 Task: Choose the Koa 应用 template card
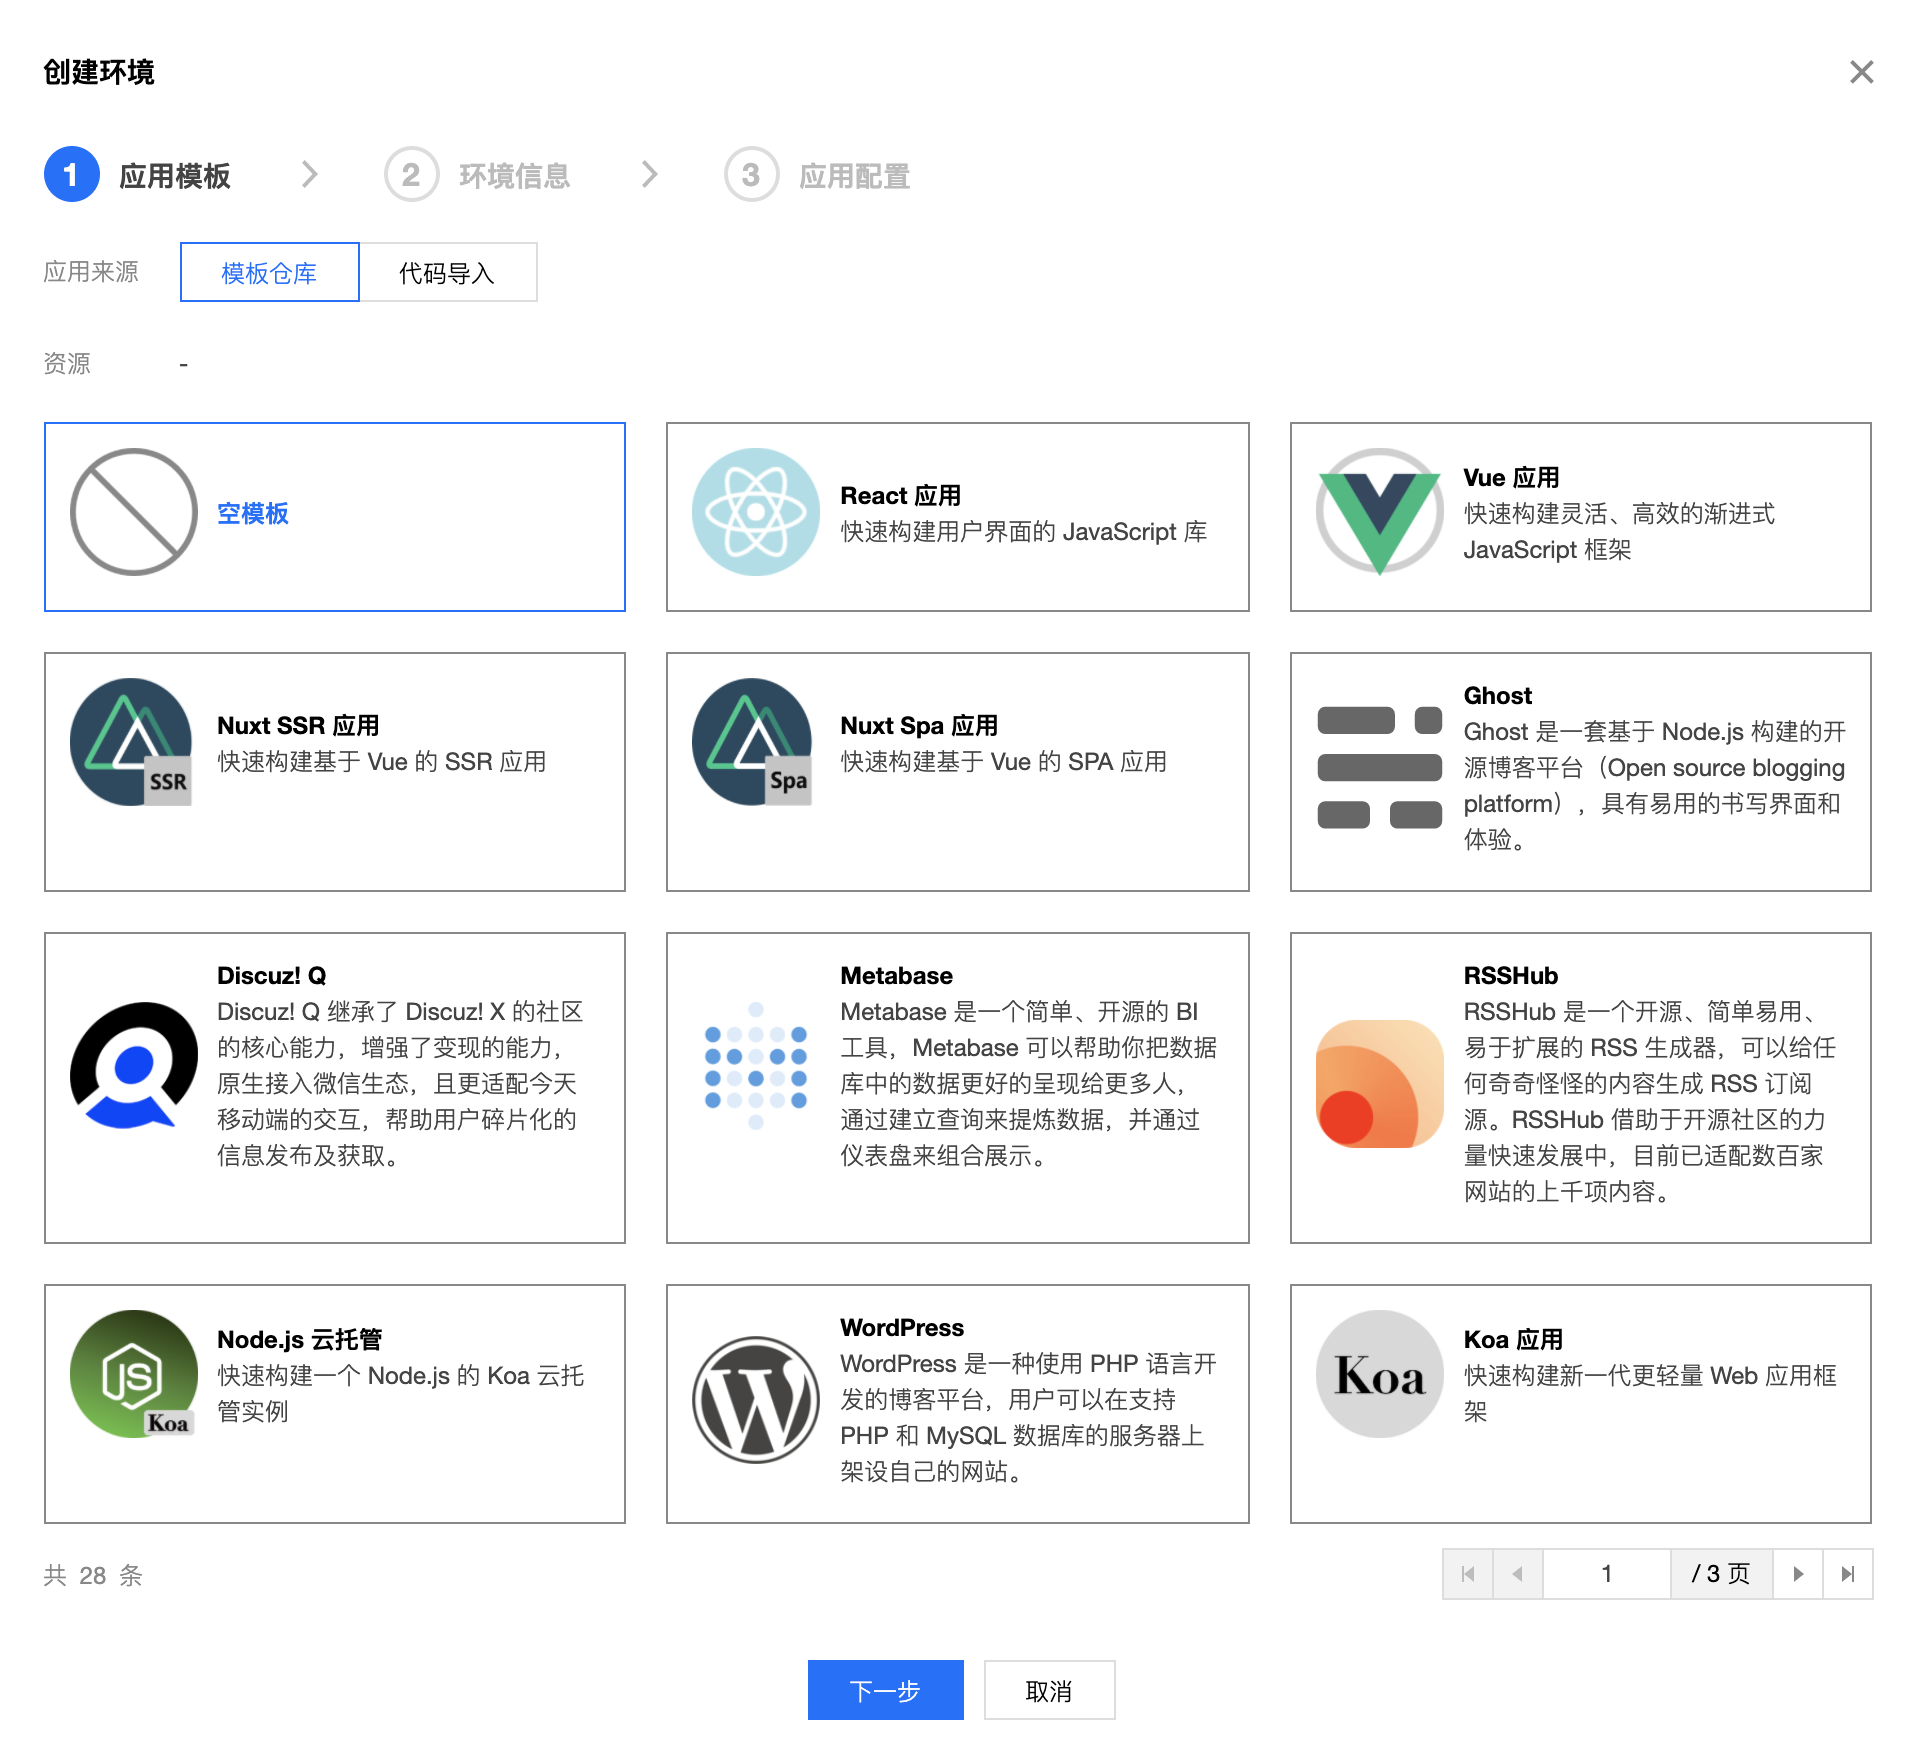pyautogui.click(x=1579, y=1403)
